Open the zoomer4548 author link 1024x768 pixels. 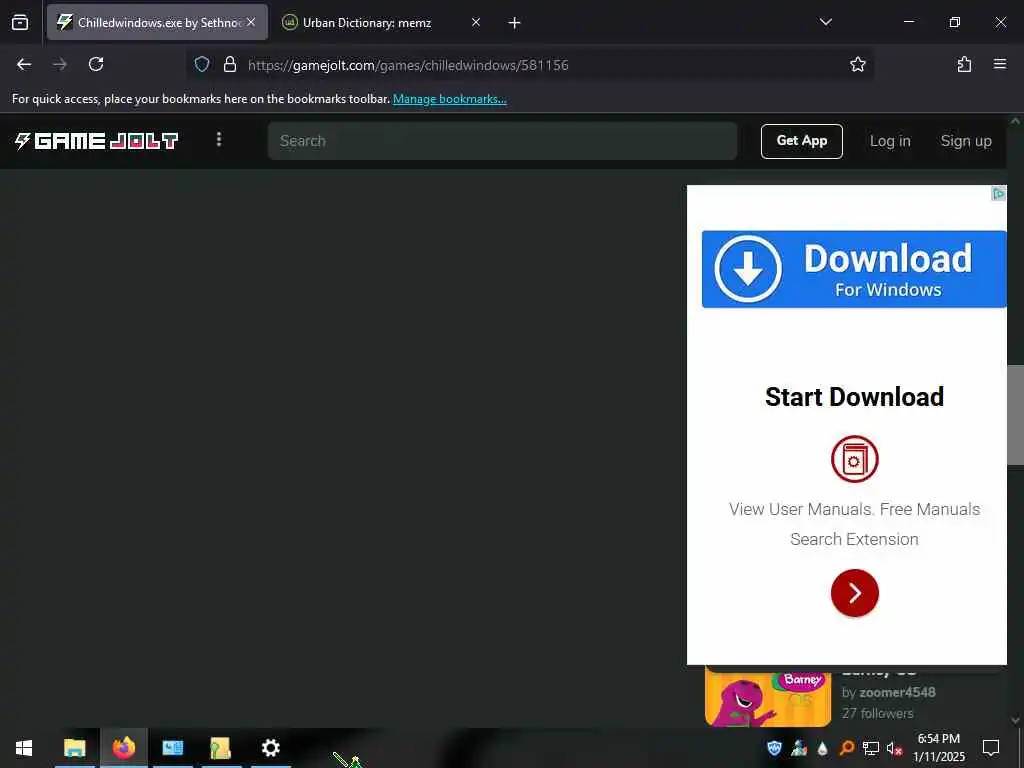tap(897, 692)
